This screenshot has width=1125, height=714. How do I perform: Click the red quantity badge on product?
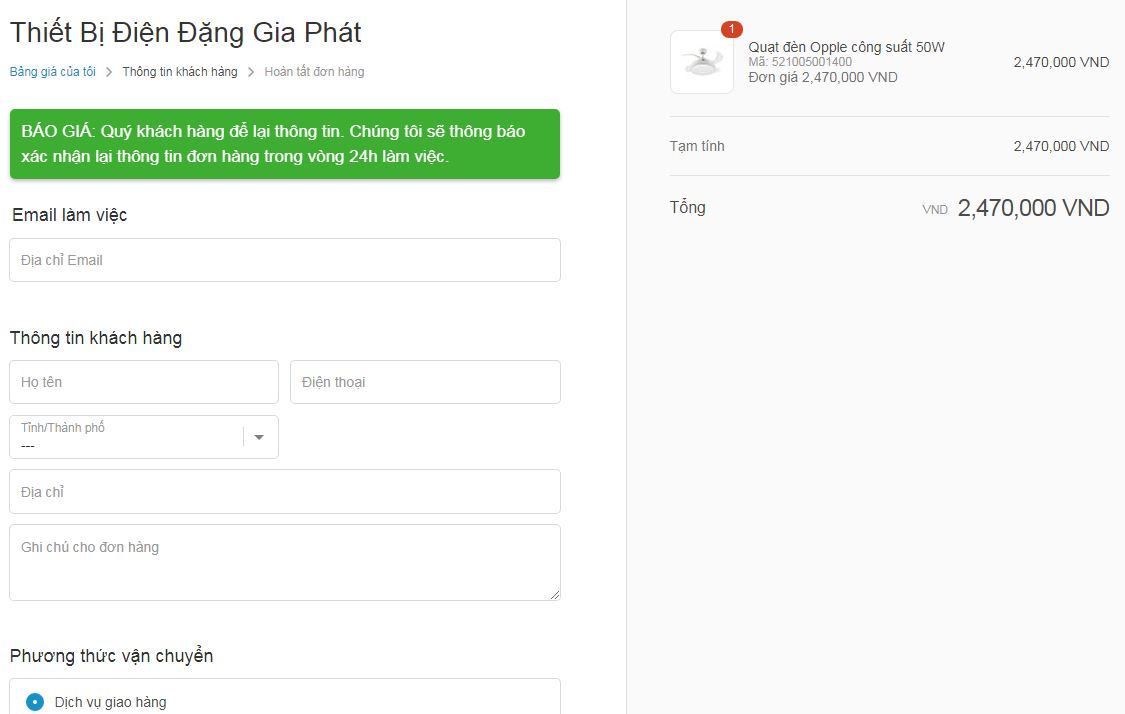point(732,29)
